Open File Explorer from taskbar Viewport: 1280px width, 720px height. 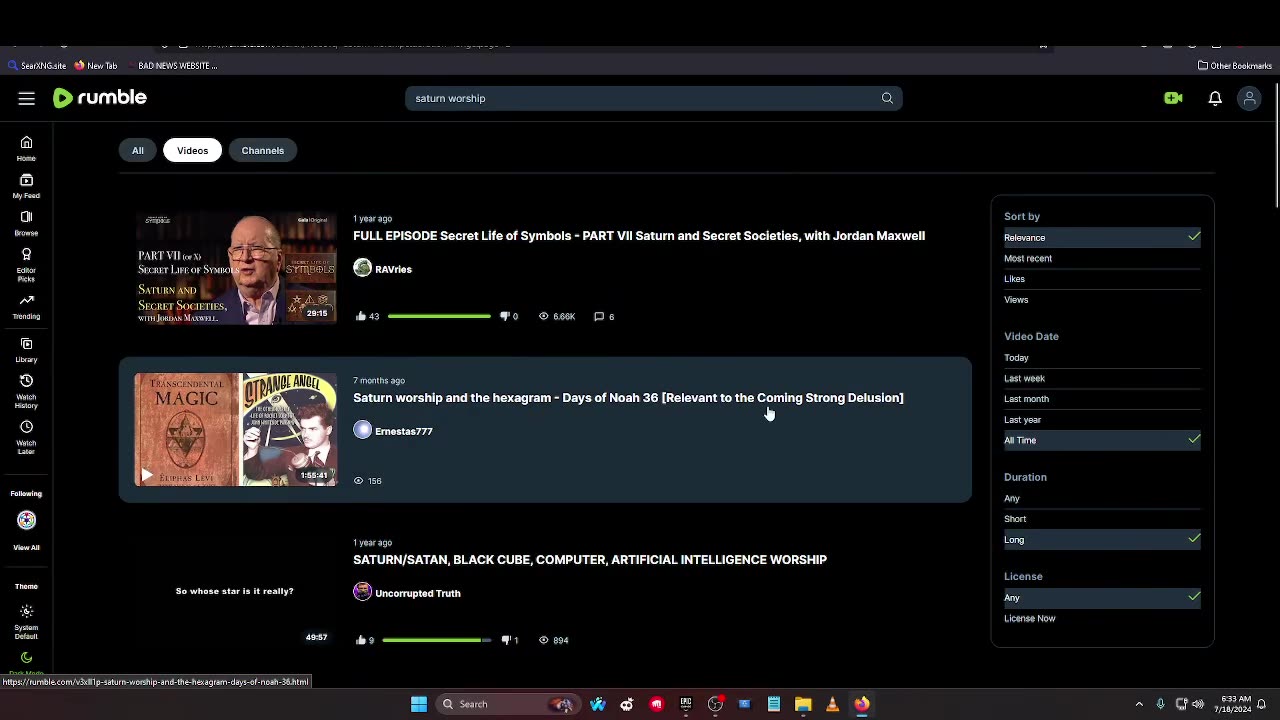click(x=803, y=704)
